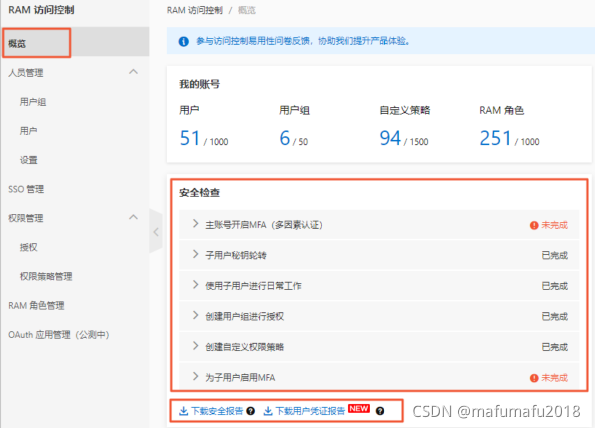Click the RAM 访问控制 sidebar title
Viewport: 595px width, 428px height.
pyautogui.click(x=41, y=10)
